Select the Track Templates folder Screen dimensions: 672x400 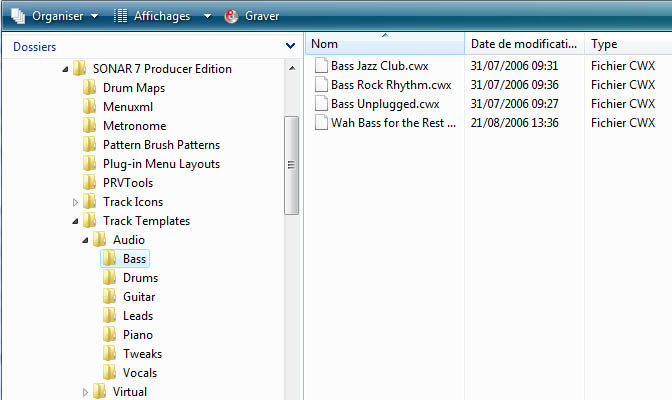146,221
